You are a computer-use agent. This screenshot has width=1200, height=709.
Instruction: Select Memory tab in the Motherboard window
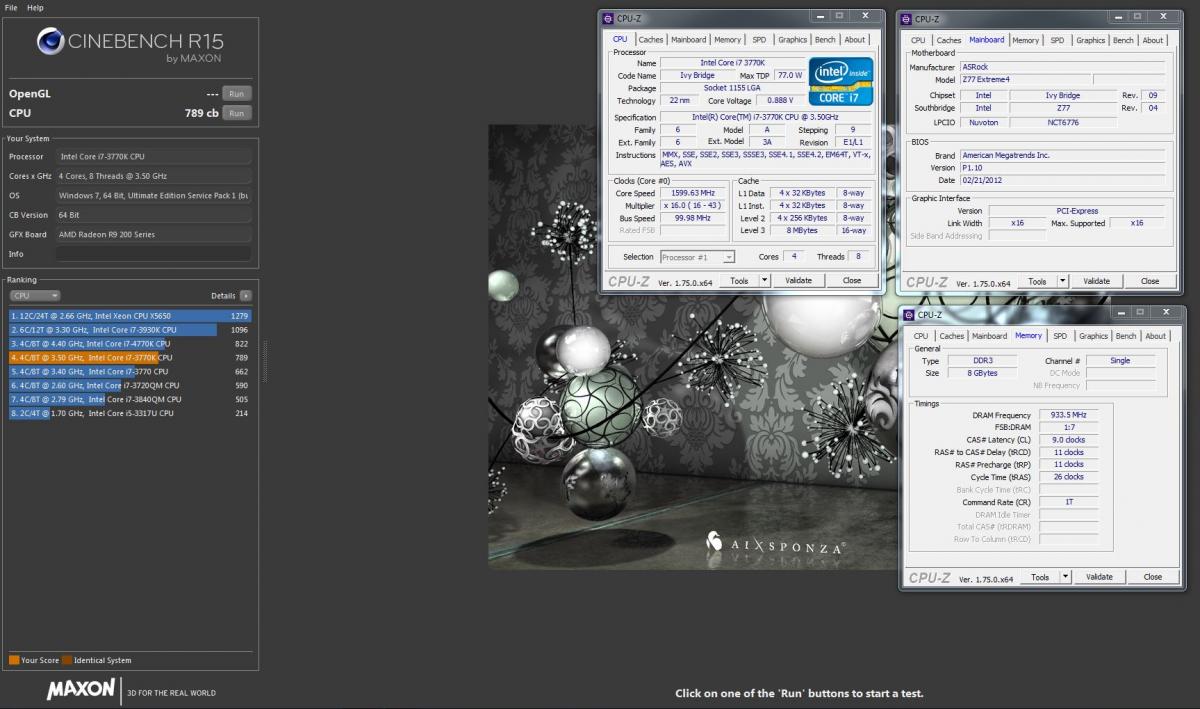coord(1026,40)
